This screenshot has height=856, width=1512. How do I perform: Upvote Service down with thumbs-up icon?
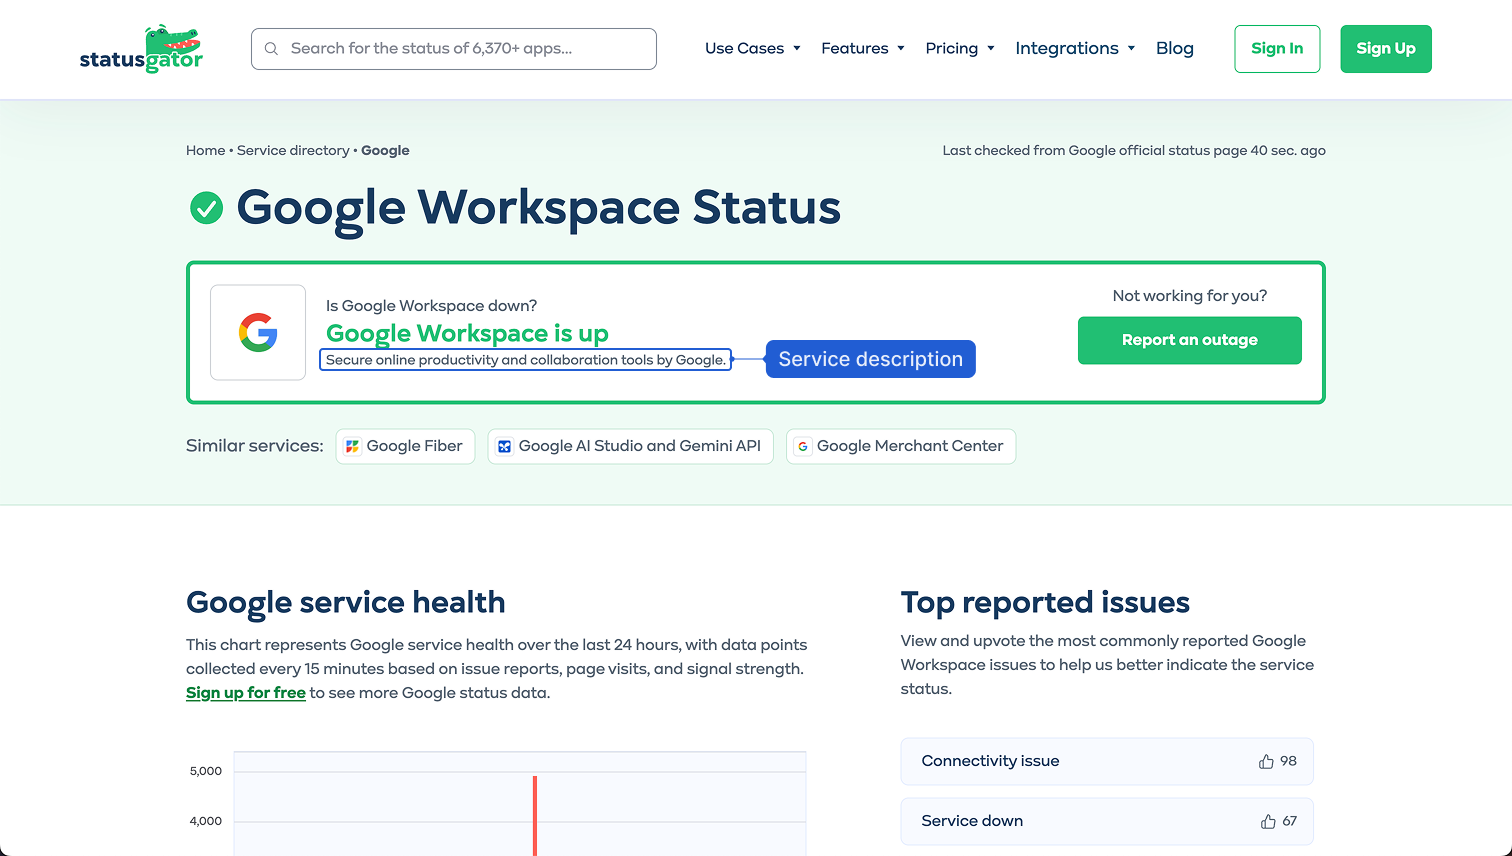tap(1268, 821)
